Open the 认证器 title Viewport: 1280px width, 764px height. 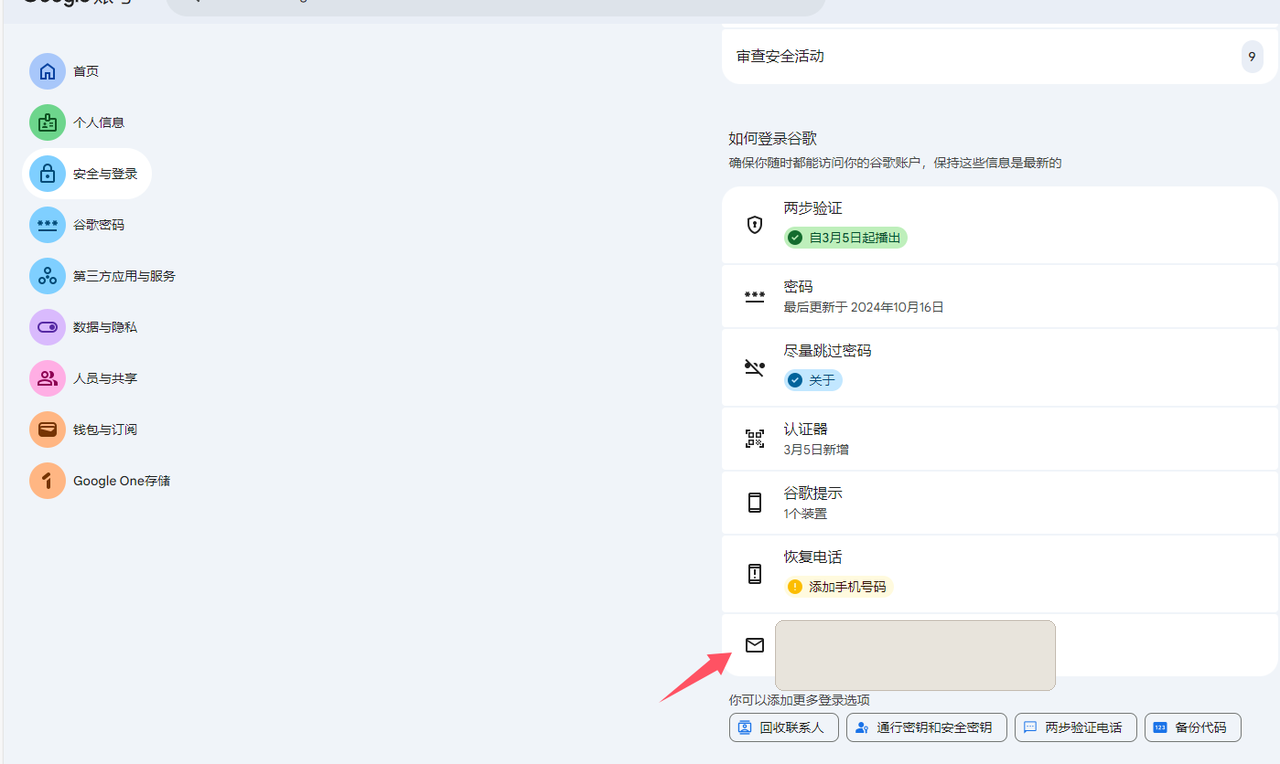coord(806,429)
